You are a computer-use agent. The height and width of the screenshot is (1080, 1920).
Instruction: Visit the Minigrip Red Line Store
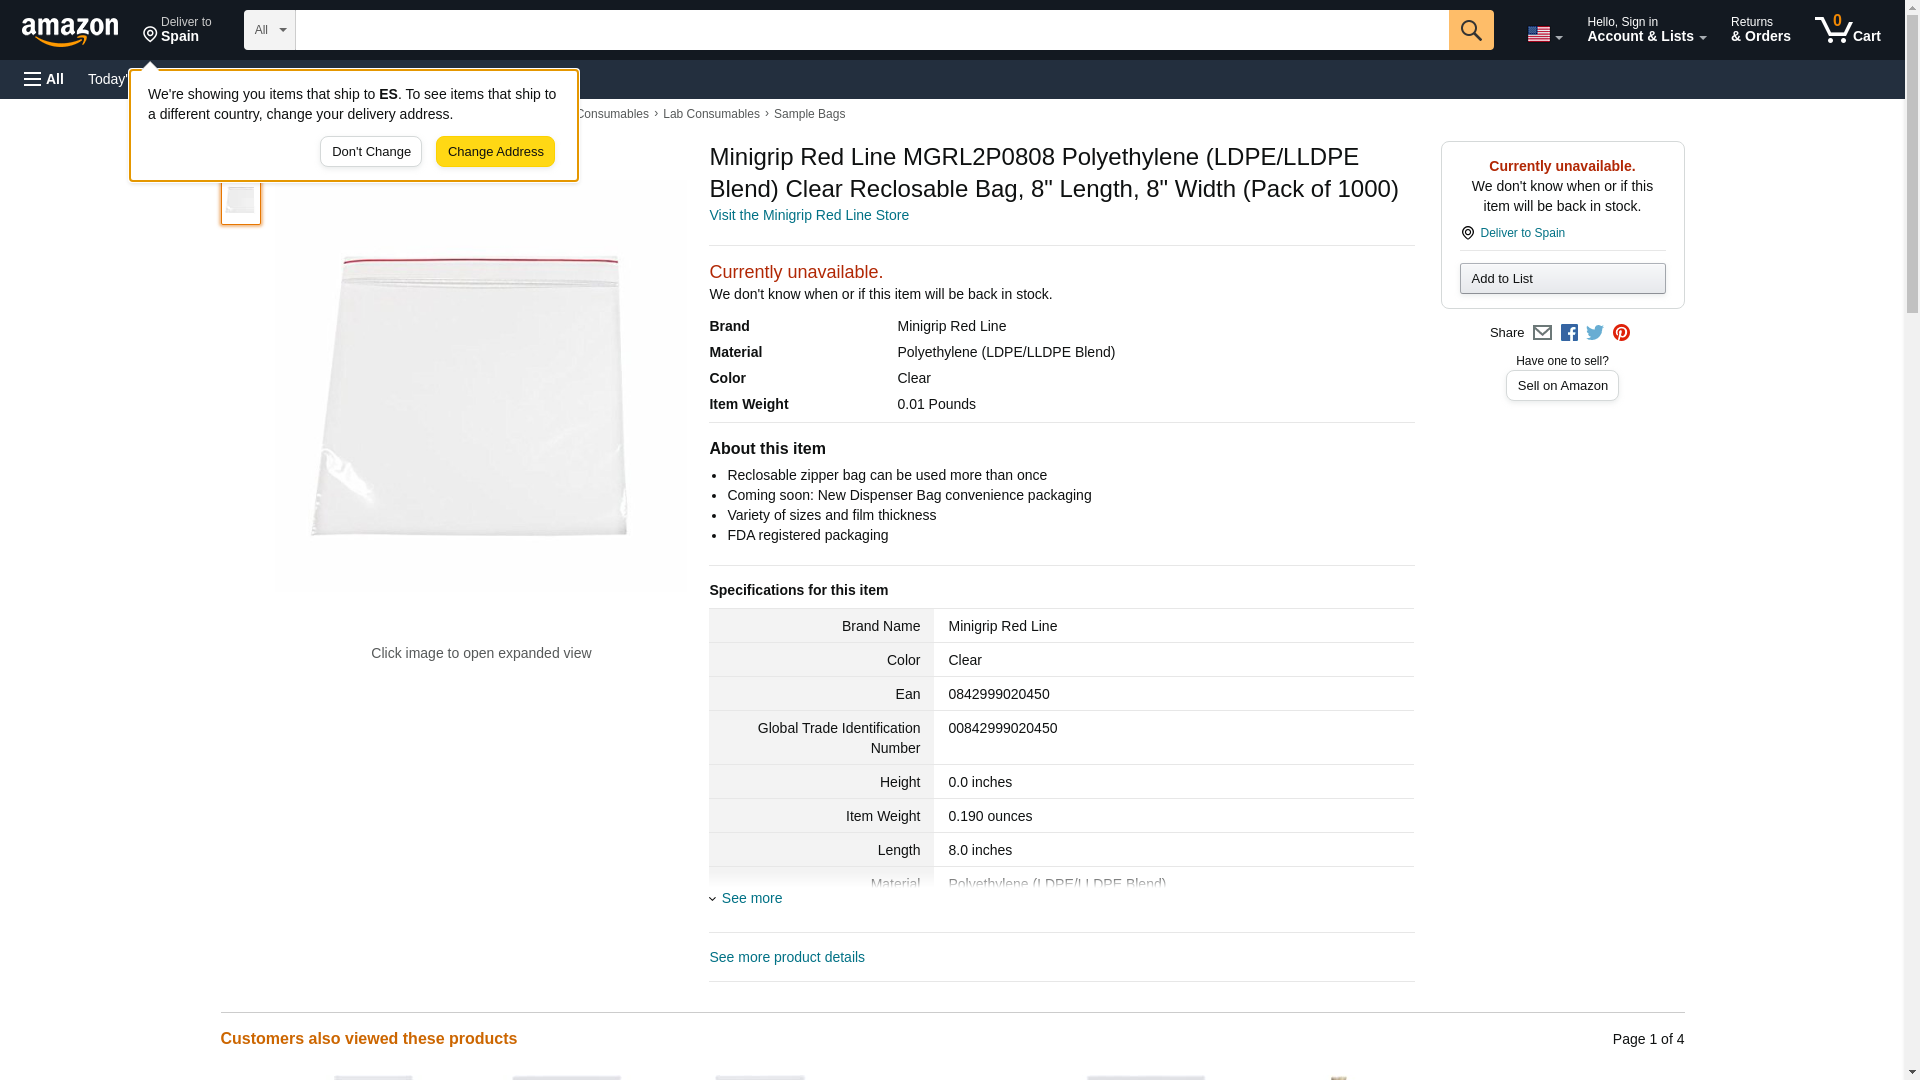pos(808,215)
